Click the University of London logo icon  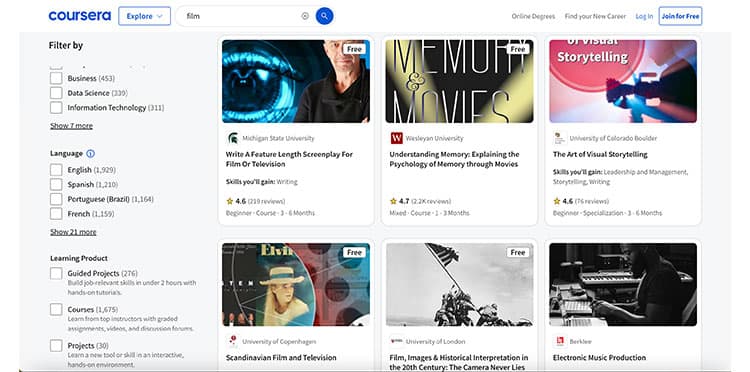click(x=397, y=341)
